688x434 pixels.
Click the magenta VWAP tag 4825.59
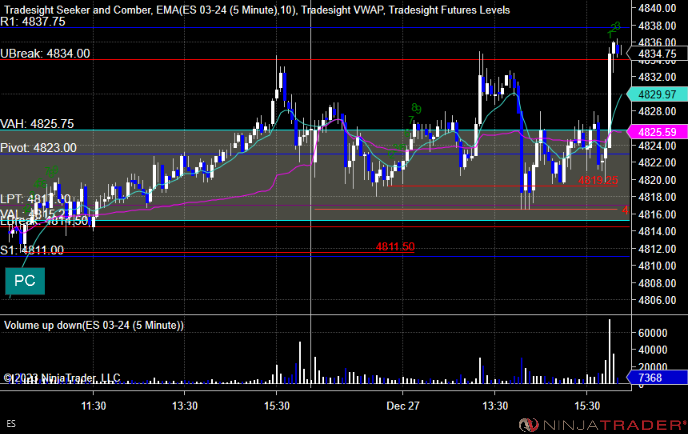coord(657,132)
